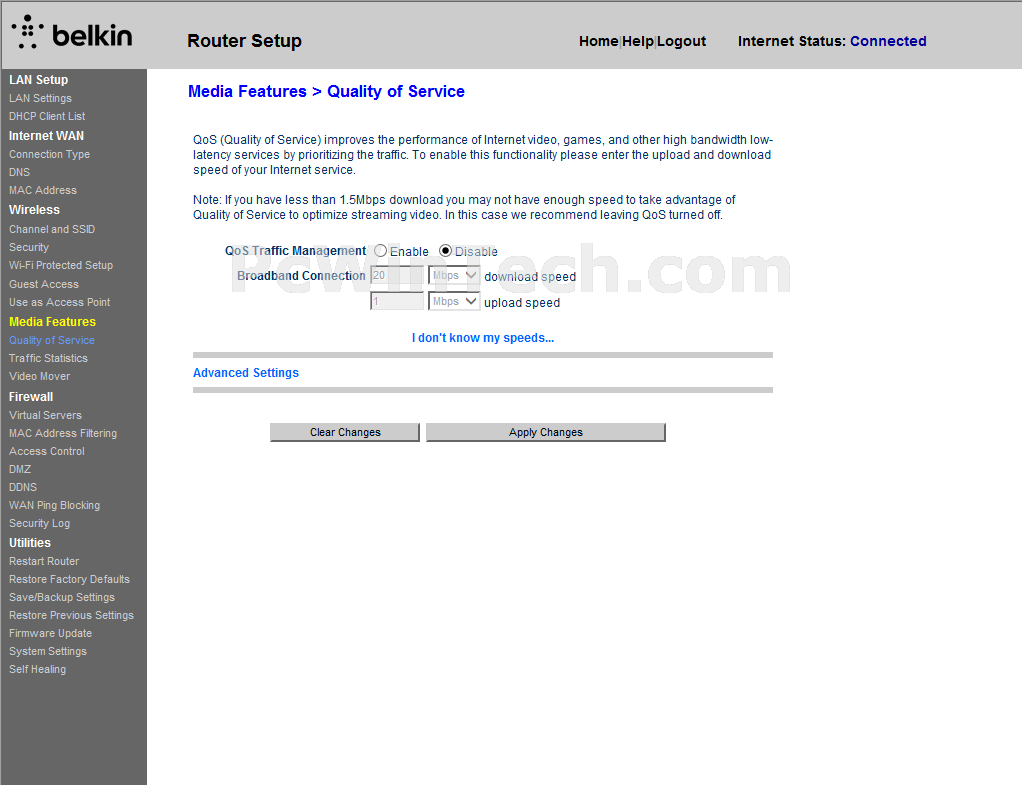1022x785 pixels.
Task: Open Traffic Statistics page
Action: (x=48, y=358)
